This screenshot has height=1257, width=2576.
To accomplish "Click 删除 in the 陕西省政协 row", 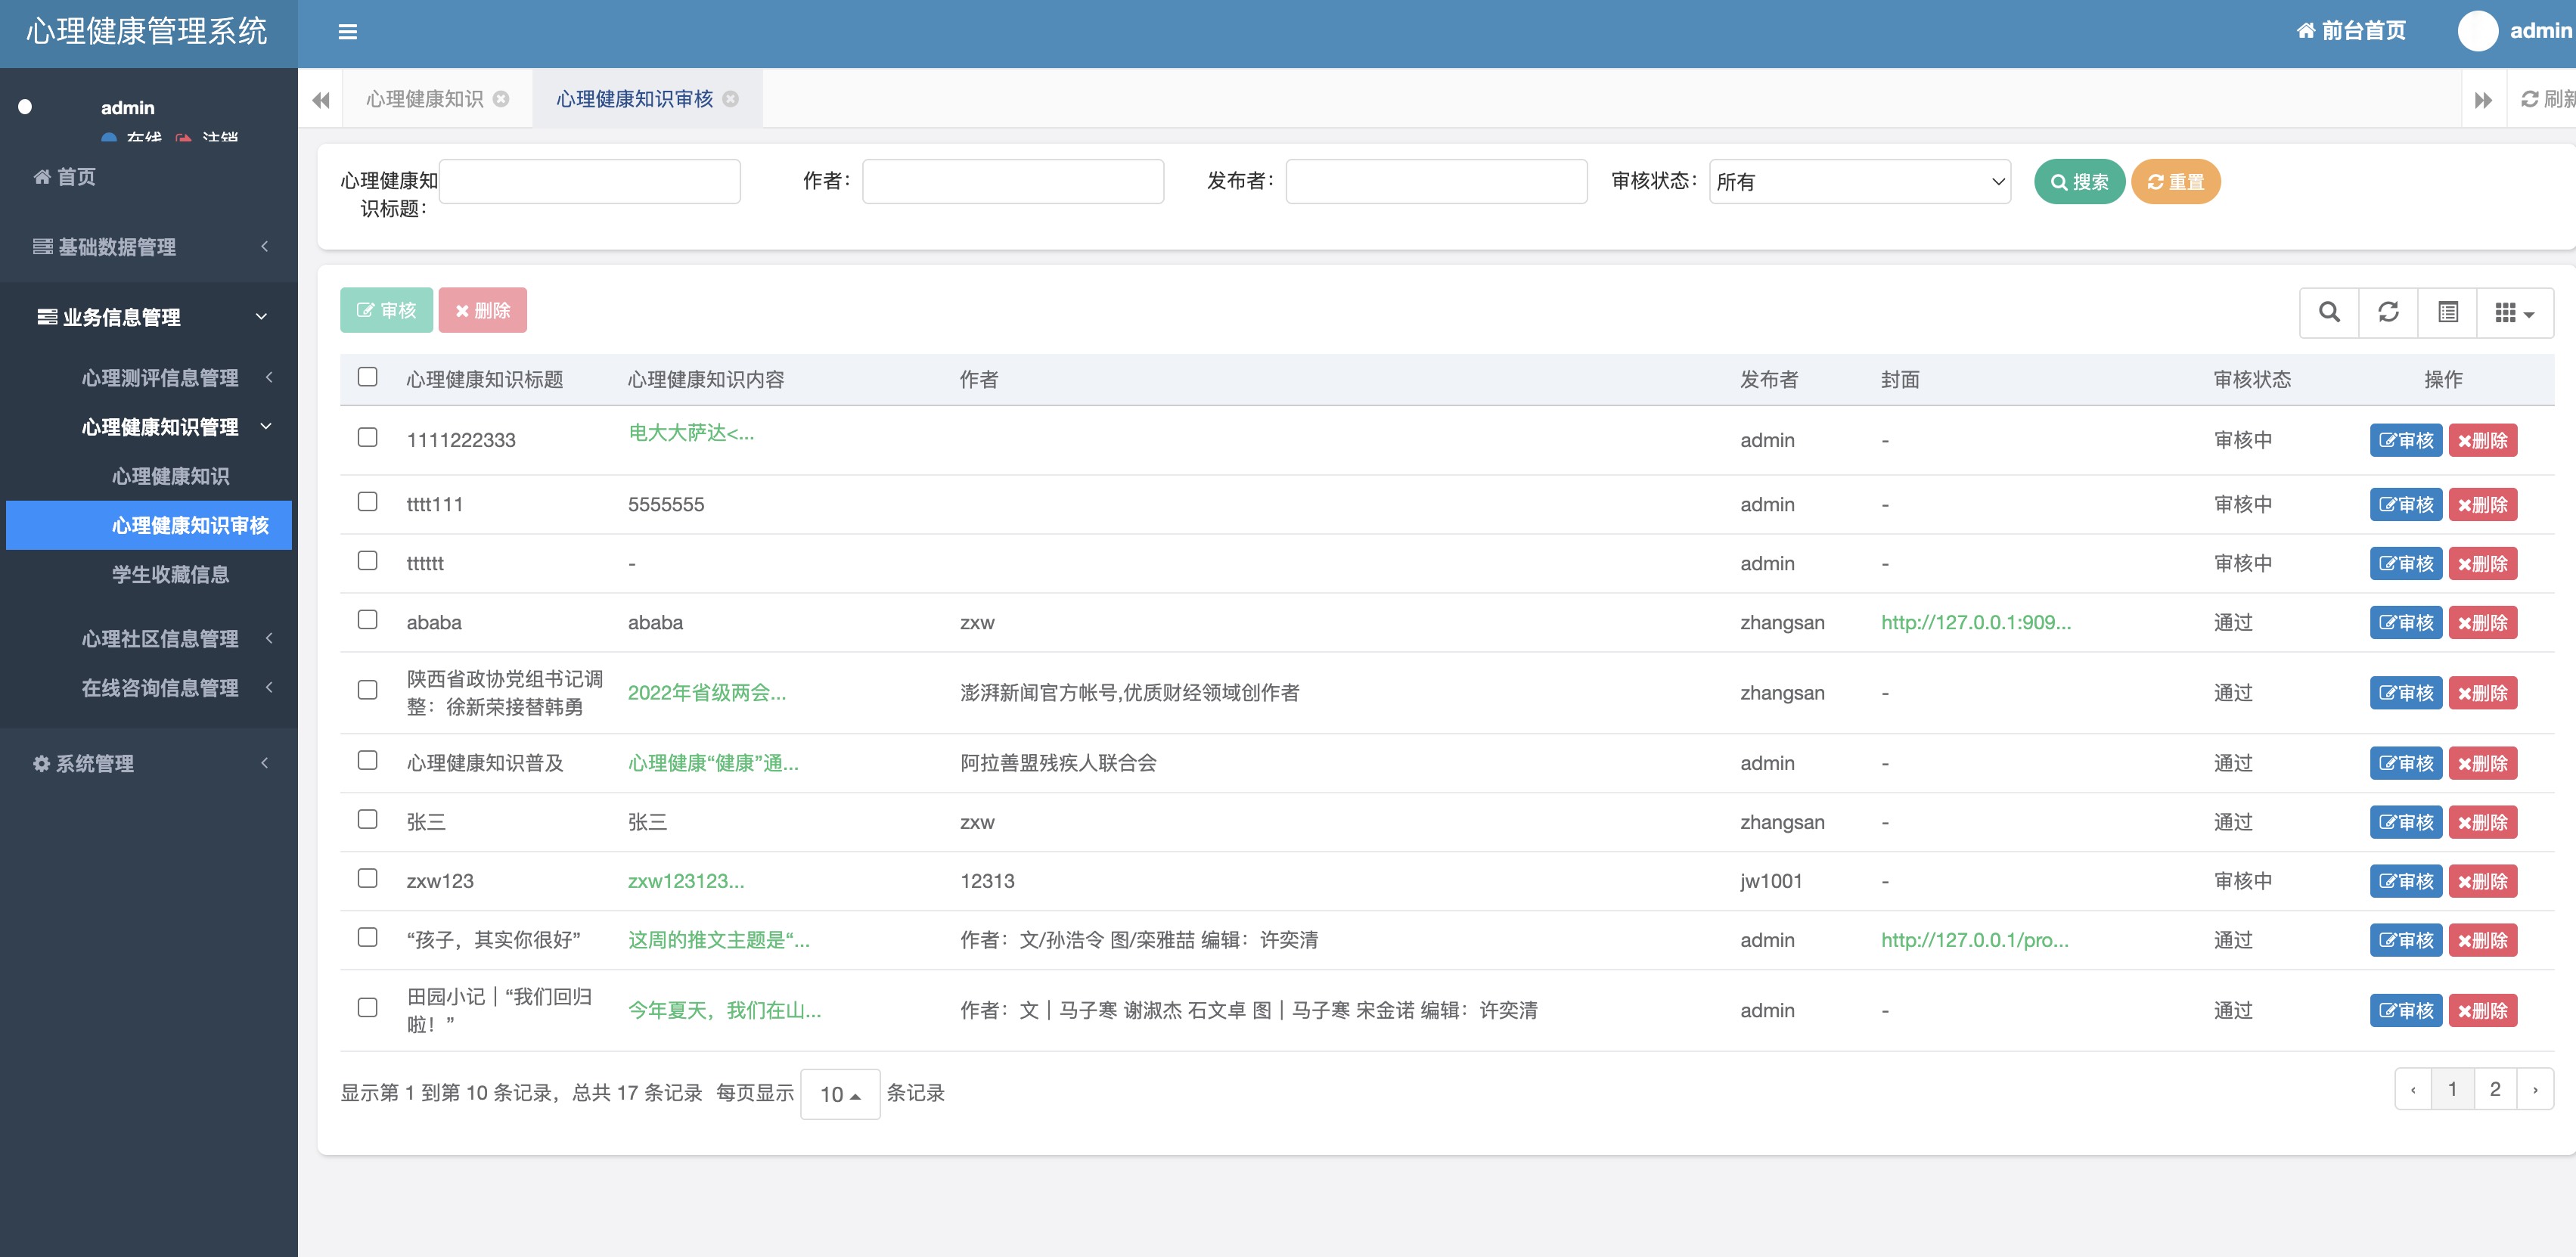I will click(x=2482, y=693).
